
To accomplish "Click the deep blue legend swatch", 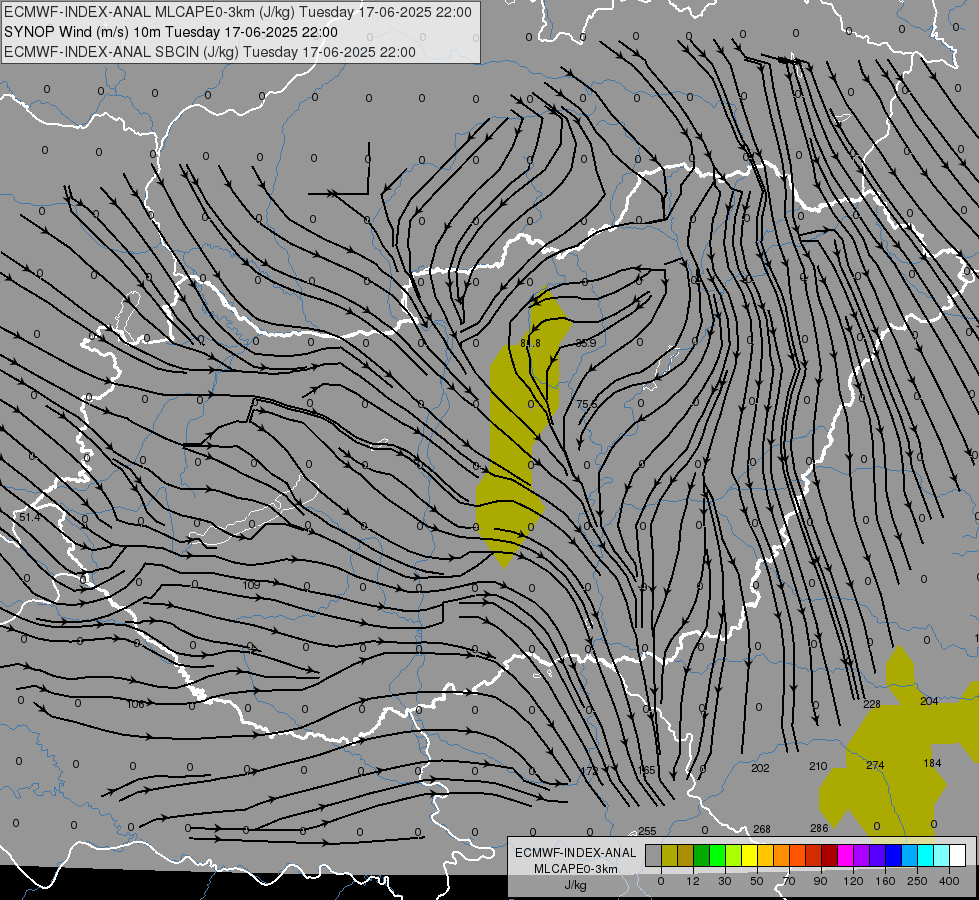I will point(894,855).
